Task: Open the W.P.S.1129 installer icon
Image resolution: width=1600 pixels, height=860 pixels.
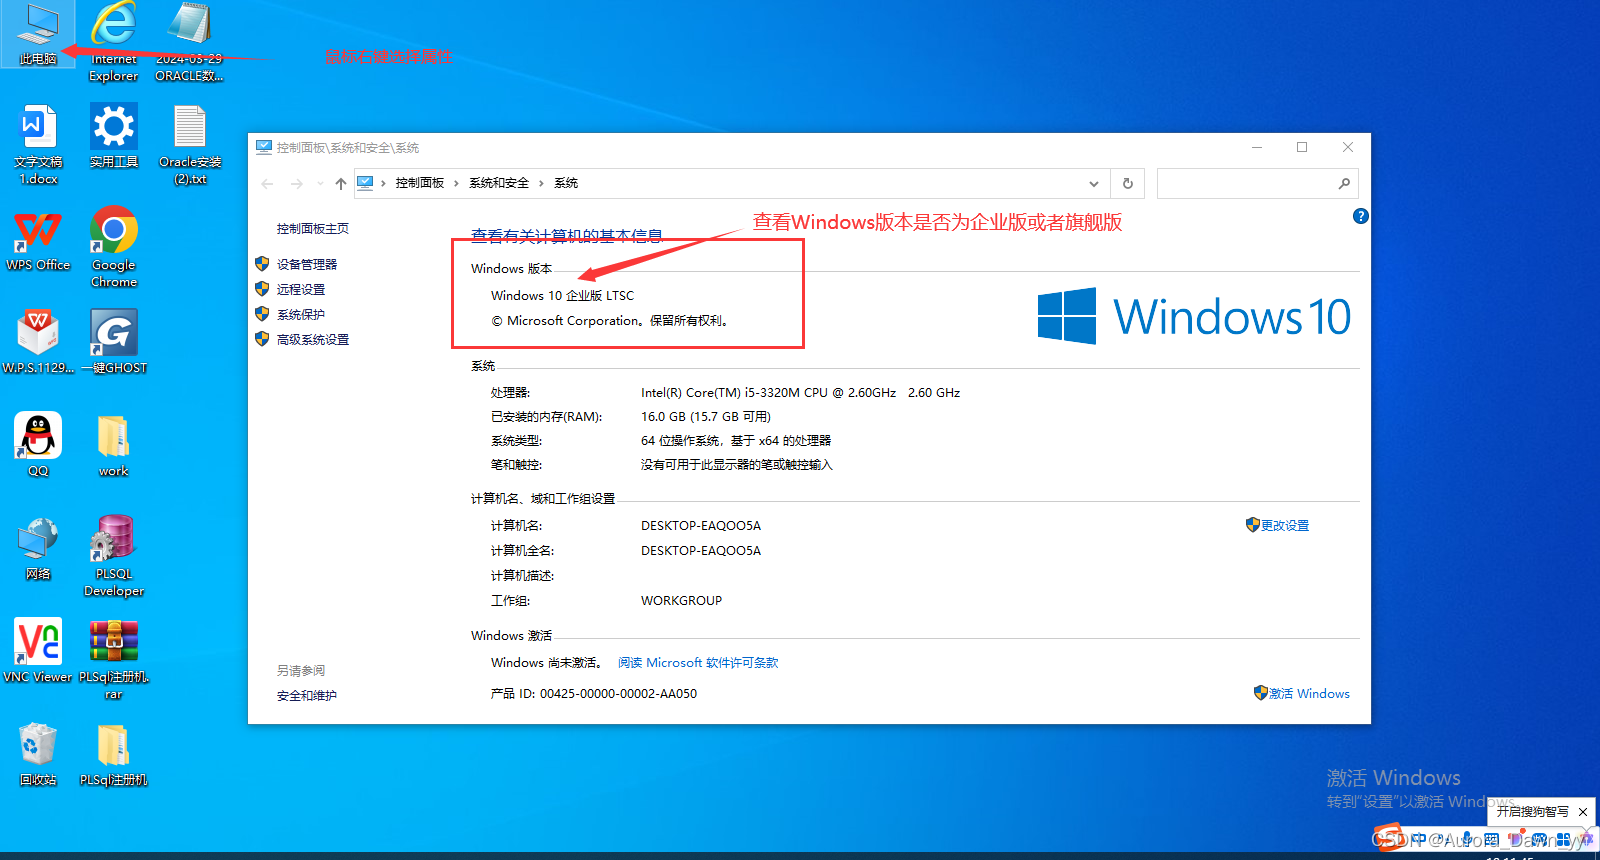Action: tap(38, 341)
